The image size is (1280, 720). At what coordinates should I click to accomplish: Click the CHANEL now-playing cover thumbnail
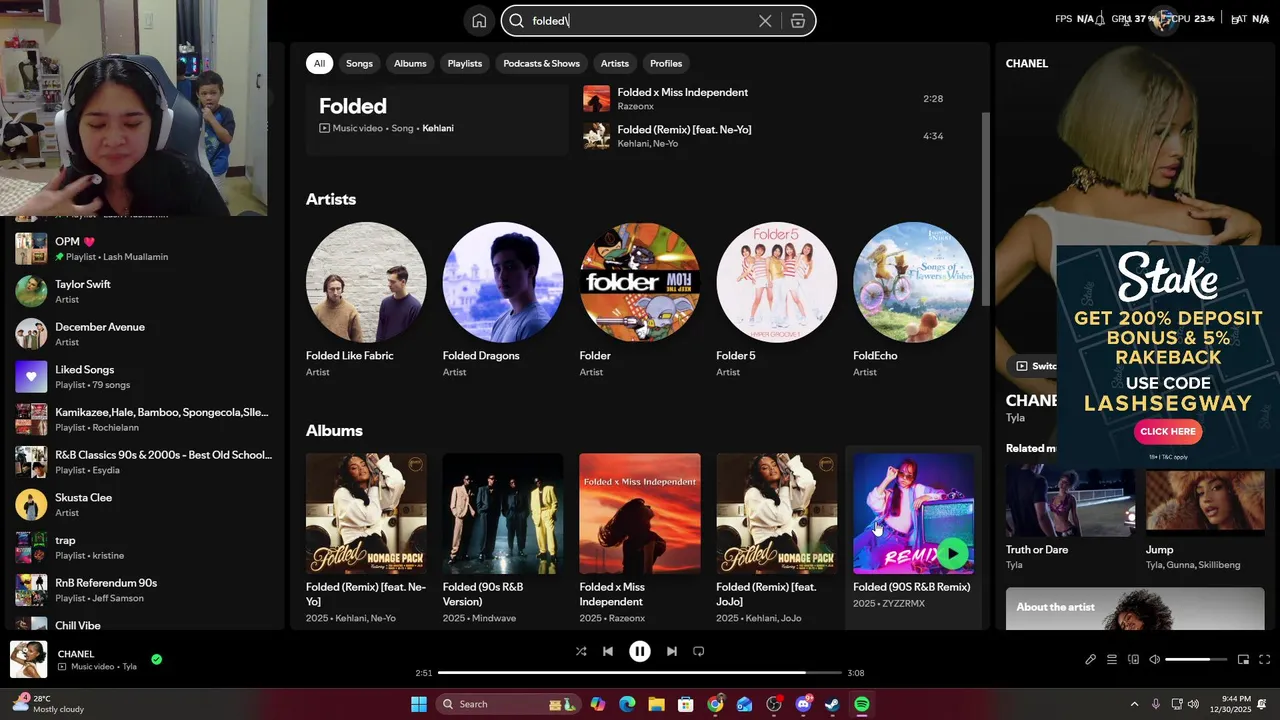[x=28, y=660]
